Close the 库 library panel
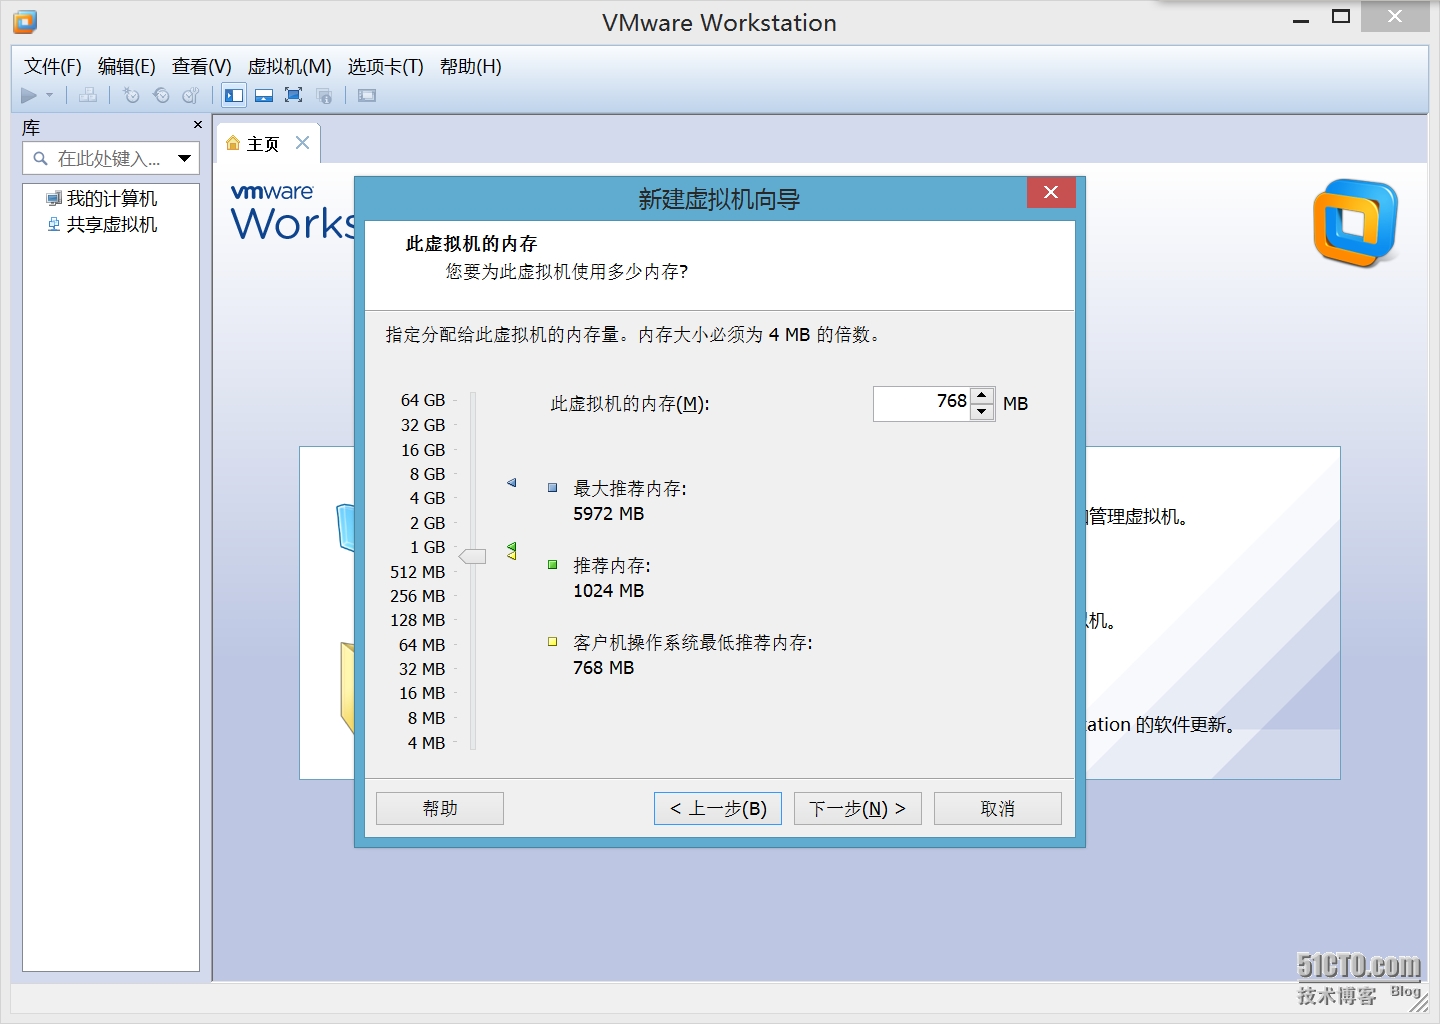The image size is (1440, 1024). tap(198, 125)
